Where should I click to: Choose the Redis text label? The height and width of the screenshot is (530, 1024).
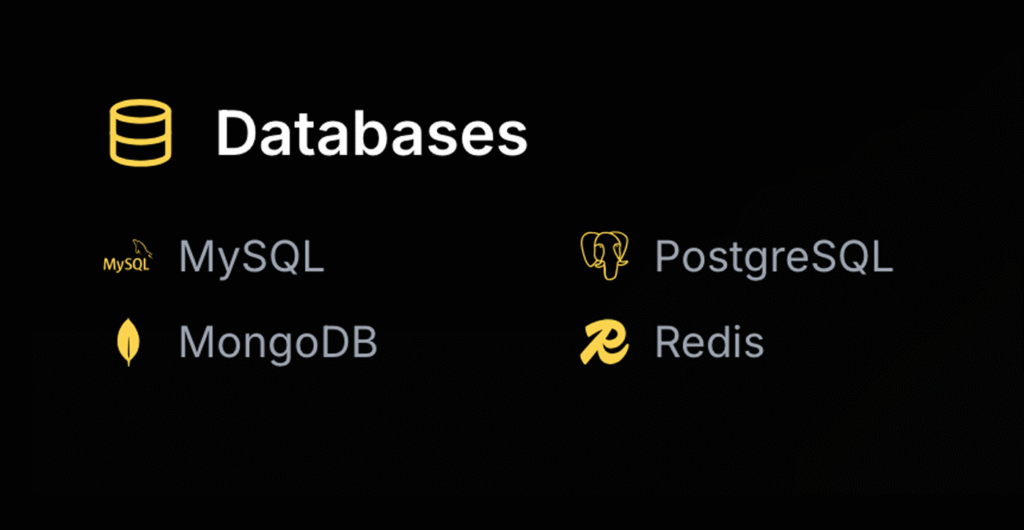pyautogui.click(x=709, y=343)
